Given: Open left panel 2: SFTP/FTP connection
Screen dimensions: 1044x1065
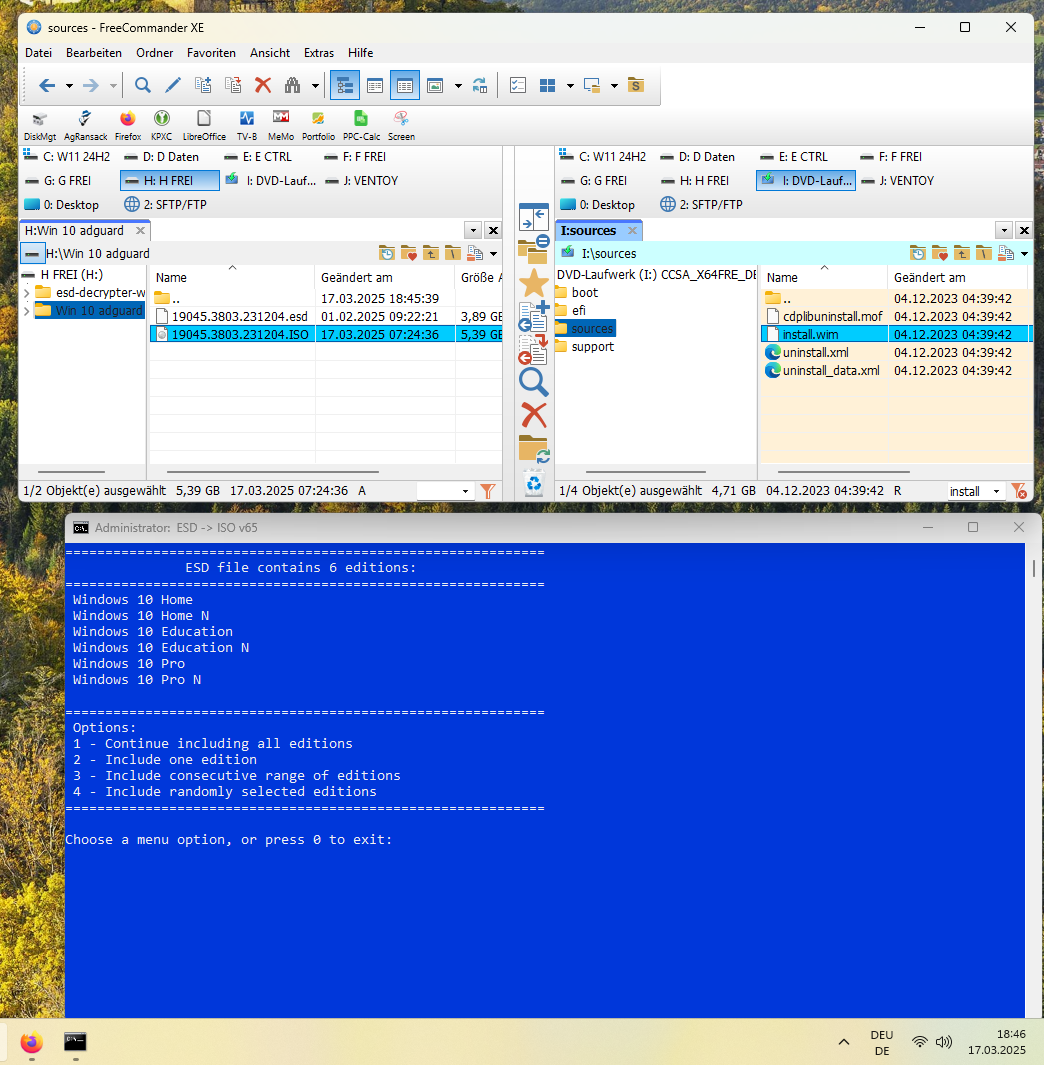Looking at the screenshot, I should 165,204.
